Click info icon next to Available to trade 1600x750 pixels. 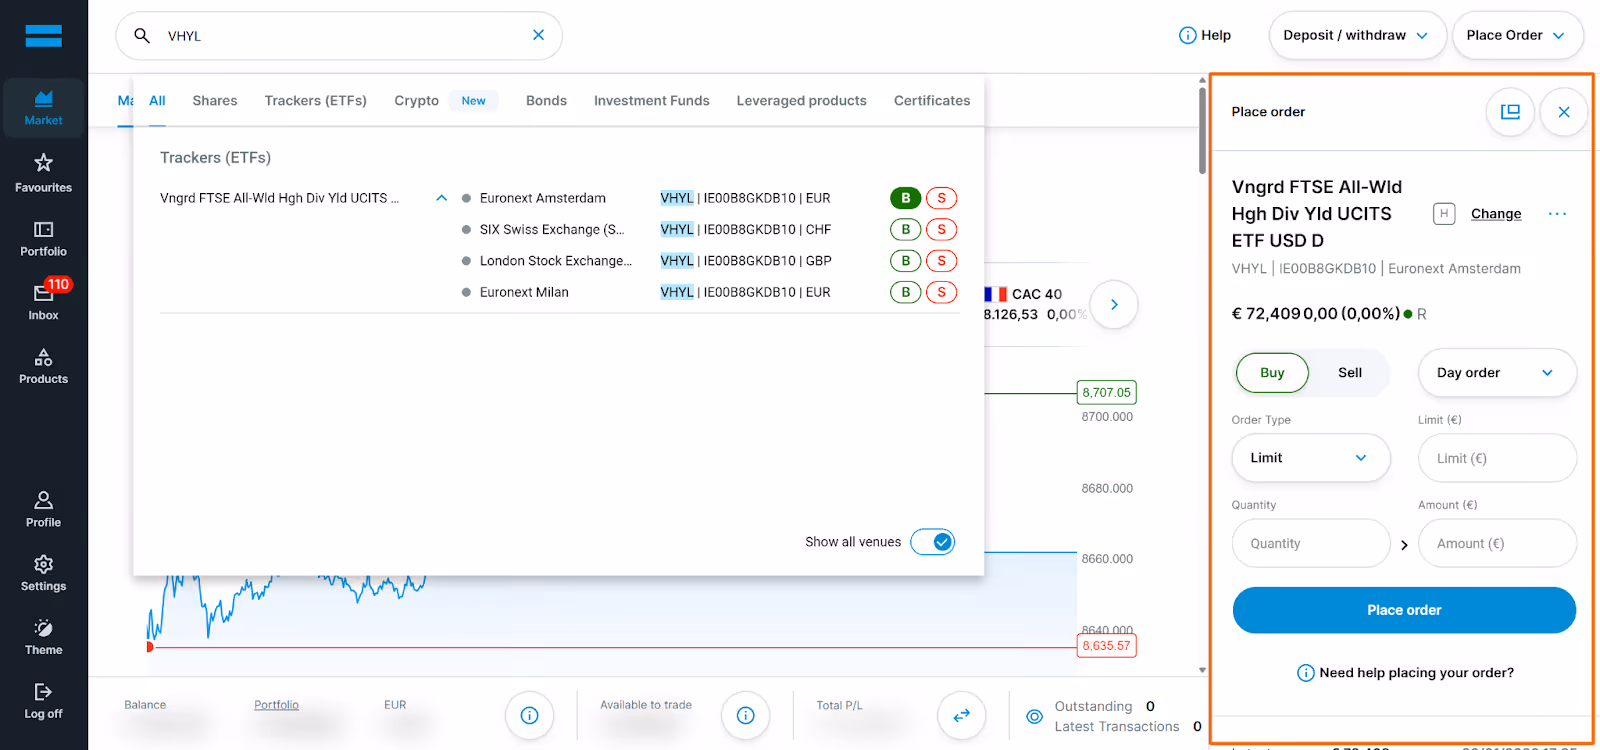[745, 715]
